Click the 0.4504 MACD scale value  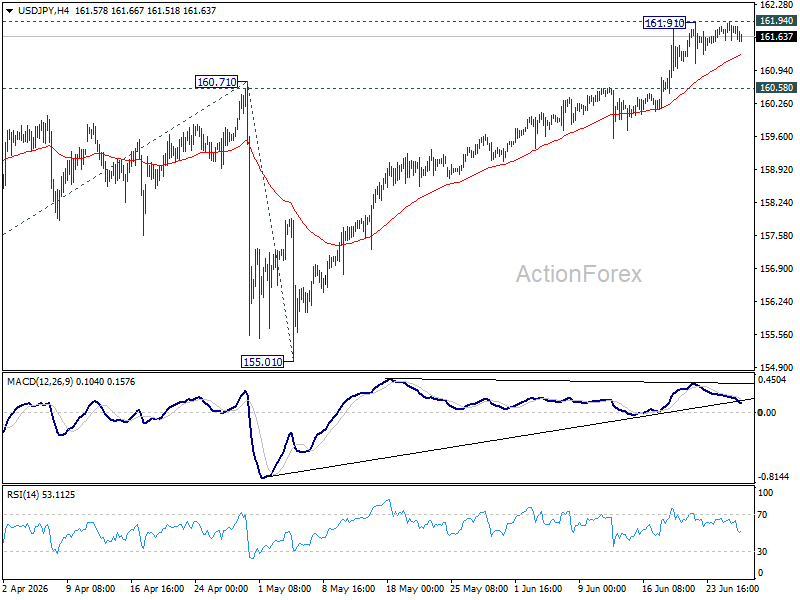pos(772,380)
